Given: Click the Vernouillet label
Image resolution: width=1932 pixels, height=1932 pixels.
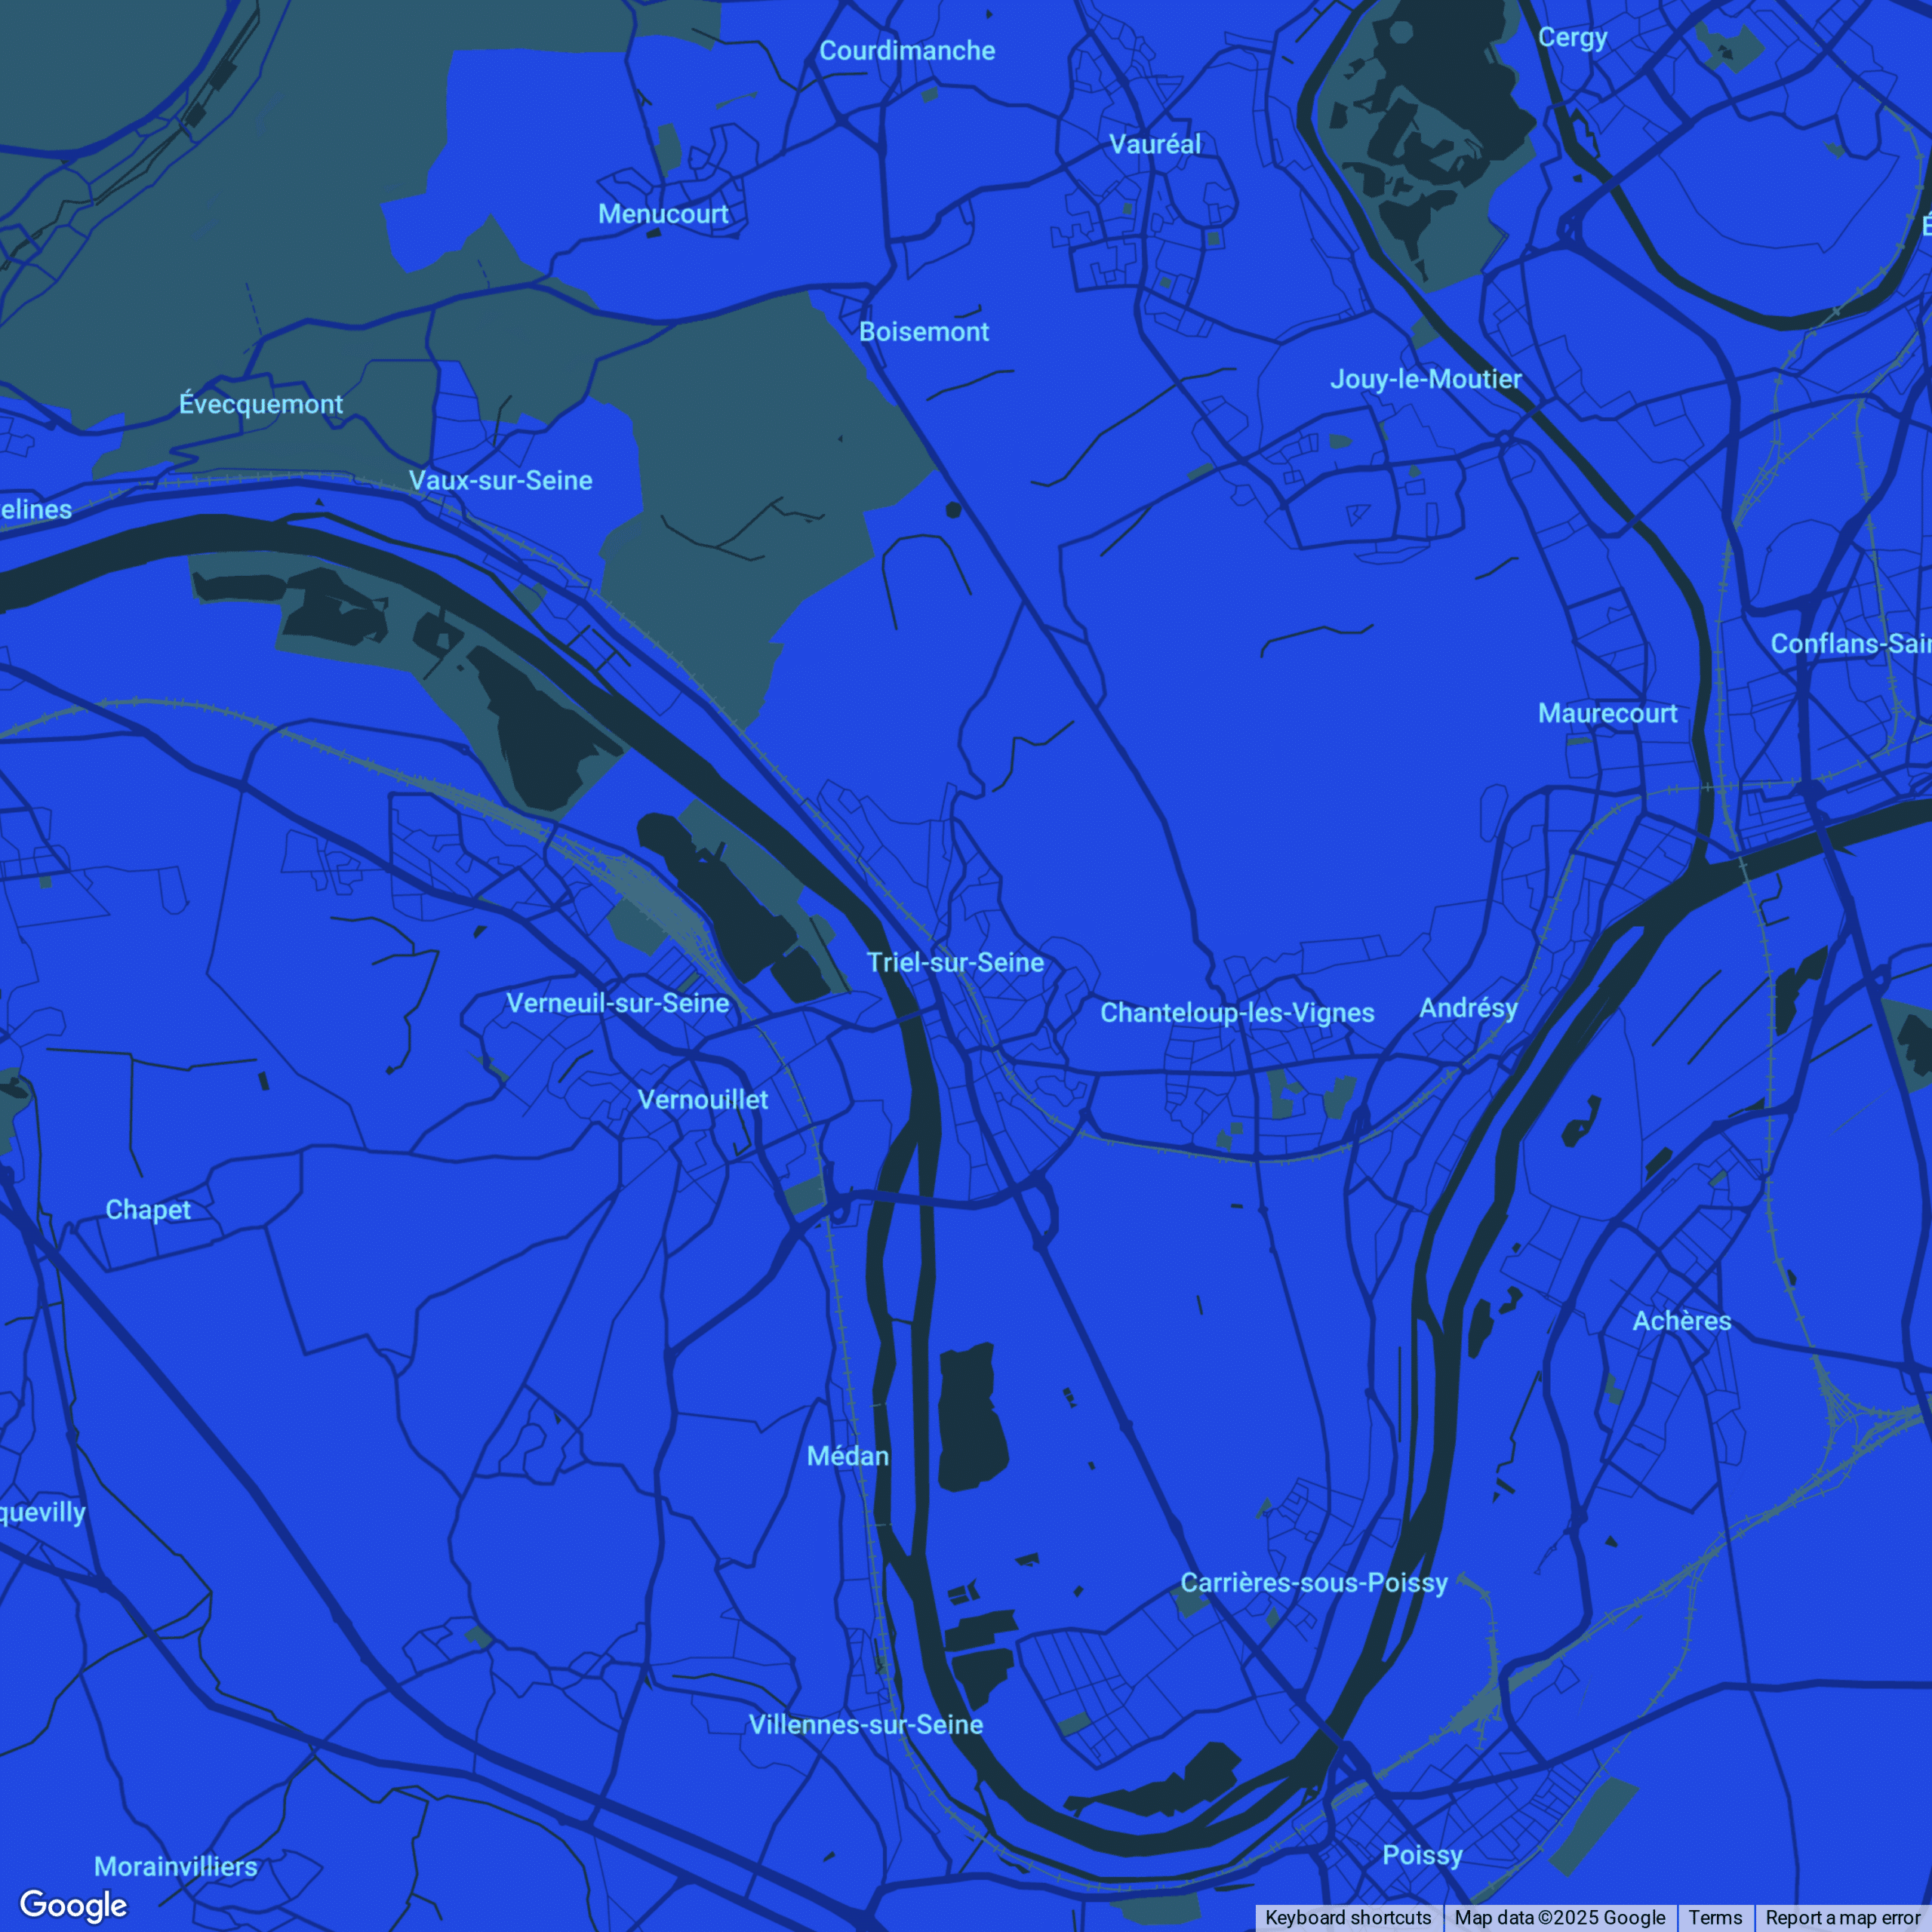Looking at the screenshot, I should (703, 1100).
